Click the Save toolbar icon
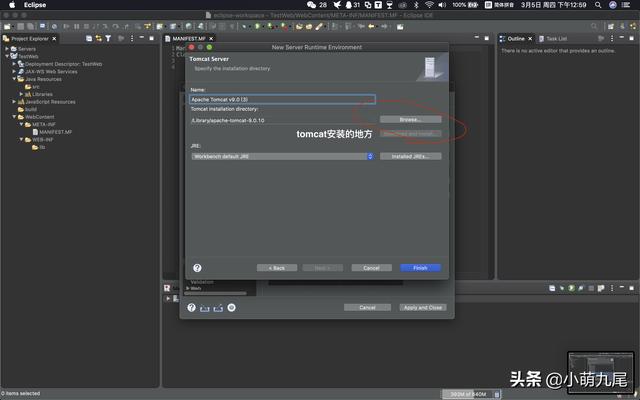This screenshot has height=400, width=640. (20, 27)
